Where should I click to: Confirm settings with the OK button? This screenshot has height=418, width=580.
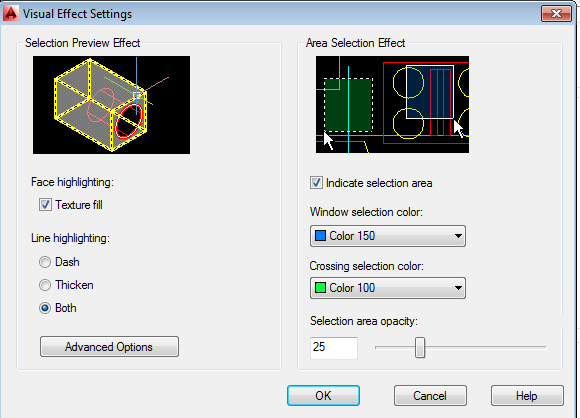click(x=323, y=395)
